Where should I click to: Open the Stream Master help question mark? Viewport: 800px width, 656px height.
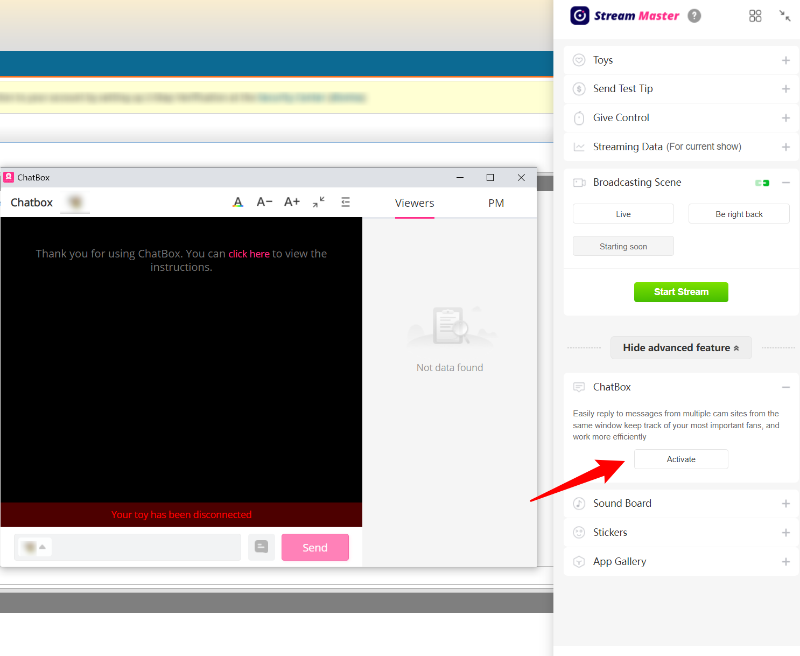coord(694,16)
